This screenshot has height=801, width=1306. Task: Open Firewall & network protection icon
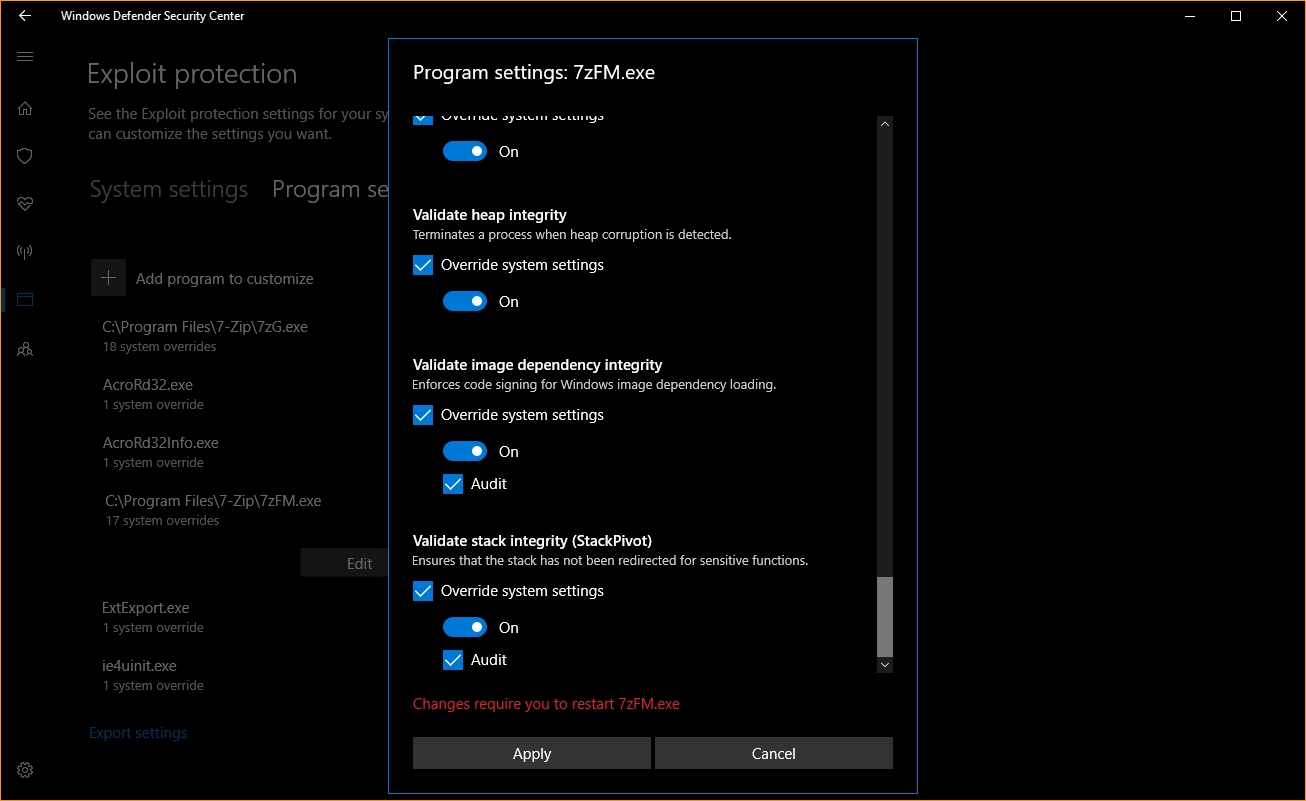coord(25,251)
